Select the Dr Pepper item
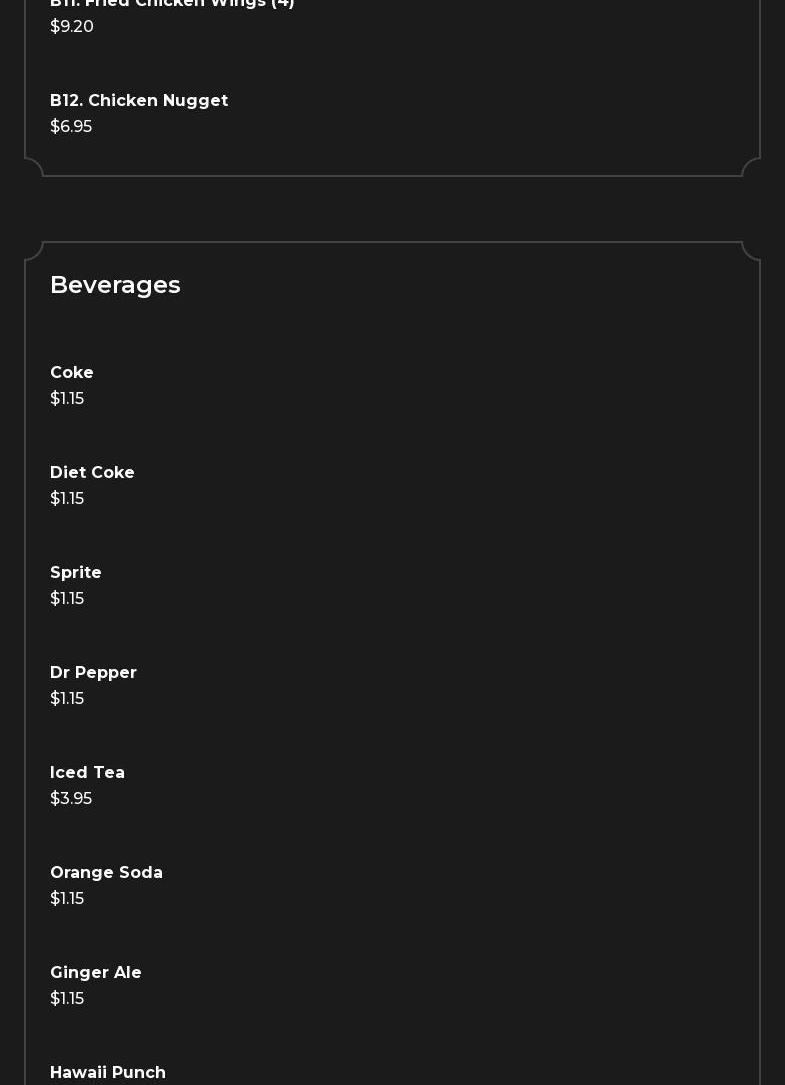 pyautogui.click(x=93, y=673)
